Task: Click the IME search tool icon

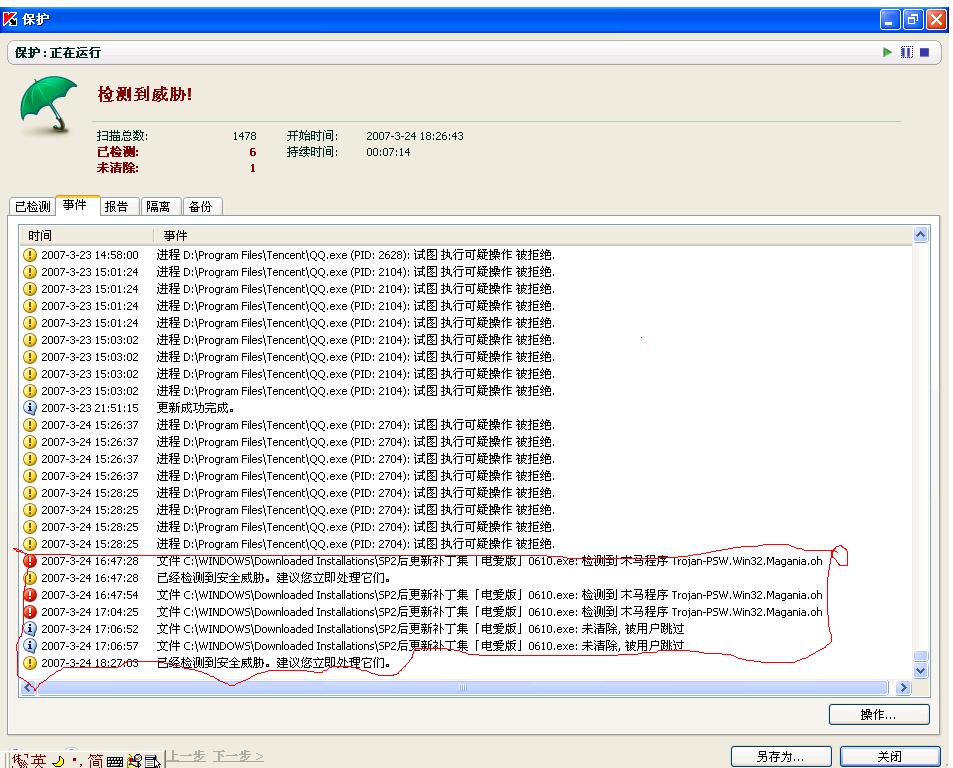Action: click(x=134, y=761)
